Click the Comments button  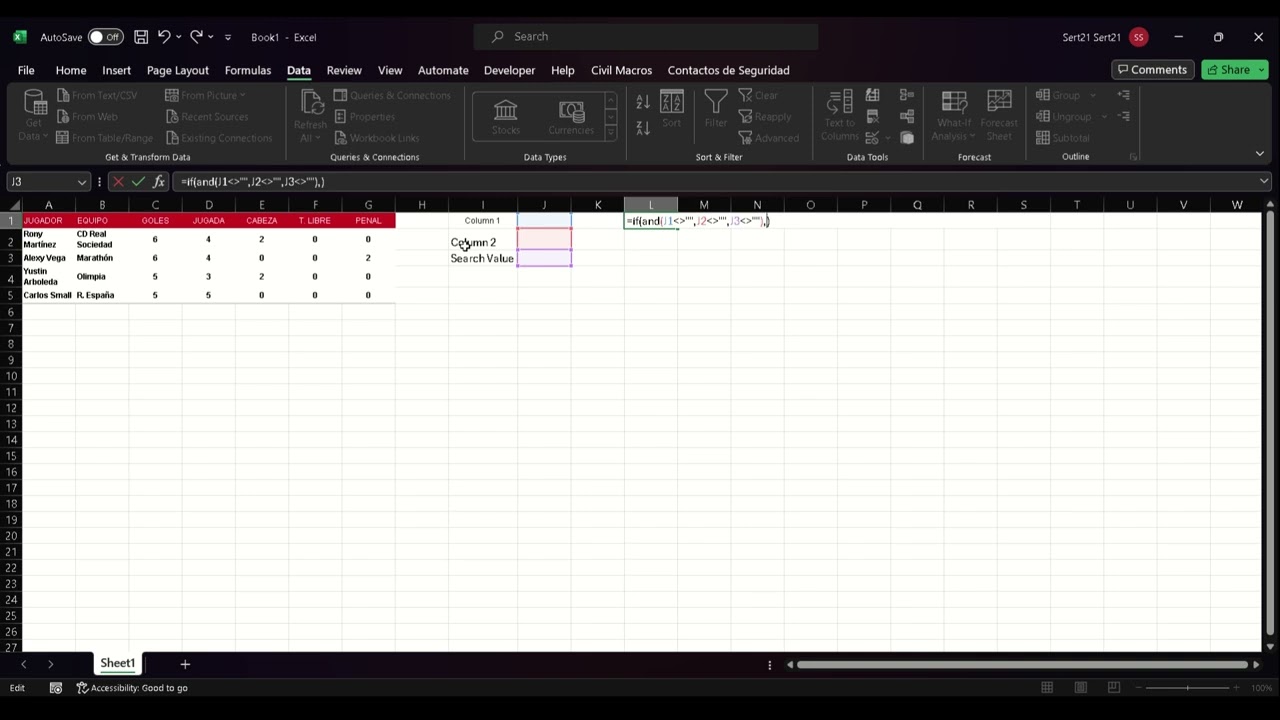[1153, 70]
